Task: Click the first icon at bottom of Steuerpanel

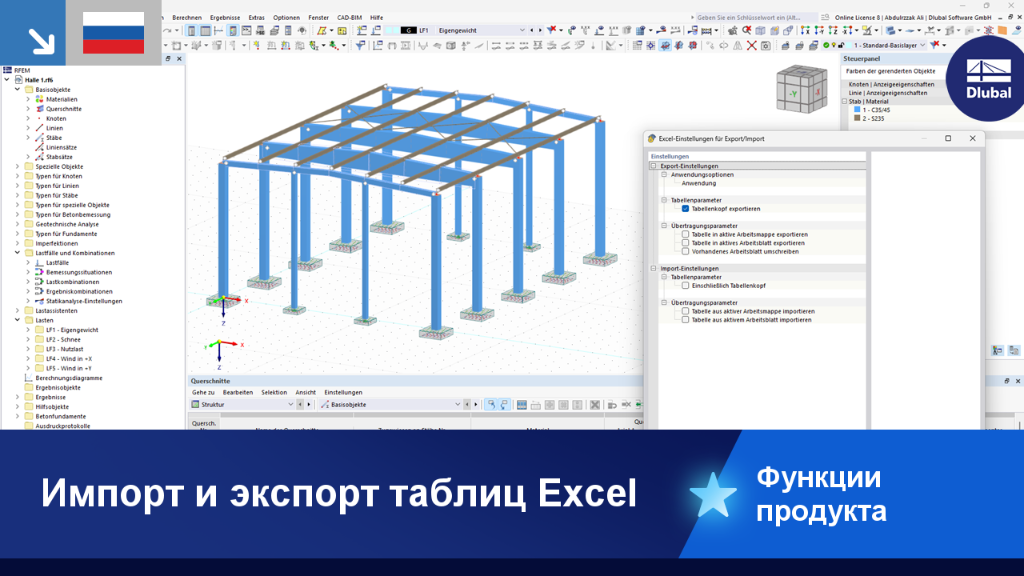Action: click(997, 351)
